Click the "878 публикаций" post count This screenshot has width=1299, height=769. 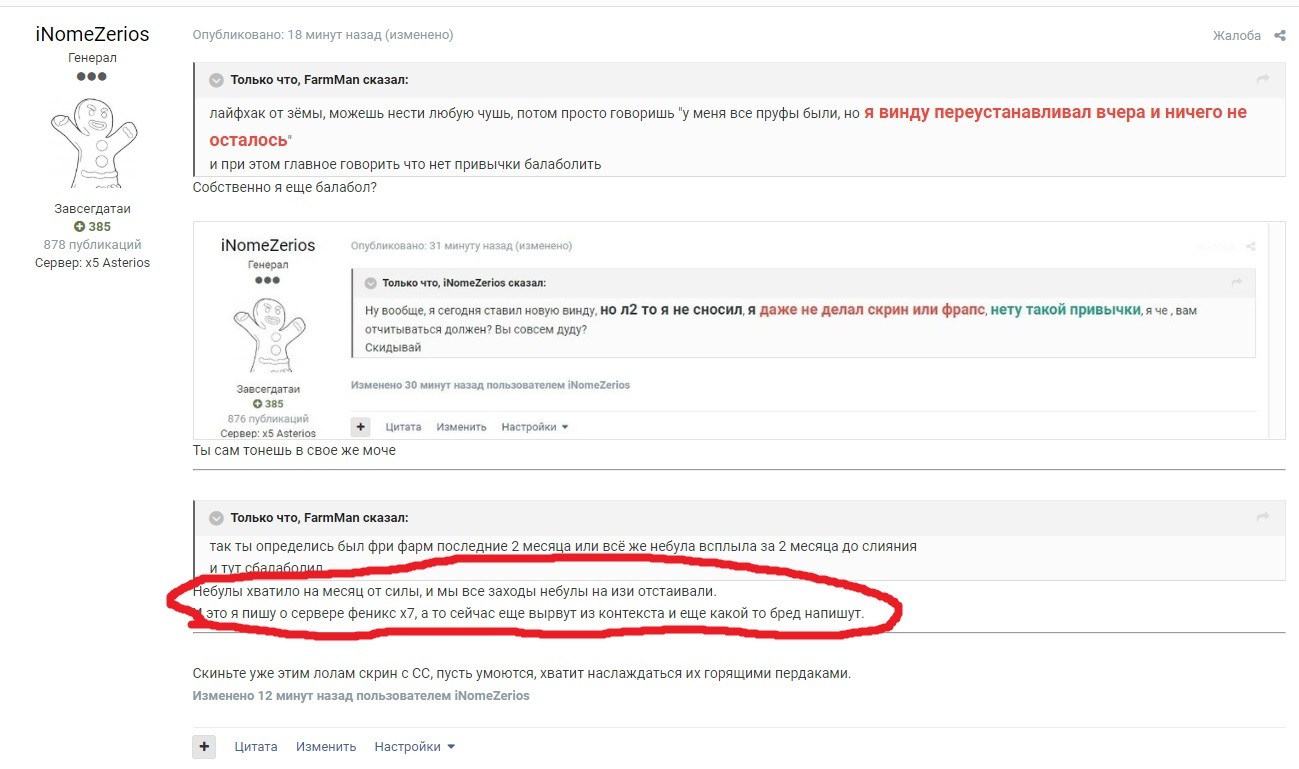point(92,244)
